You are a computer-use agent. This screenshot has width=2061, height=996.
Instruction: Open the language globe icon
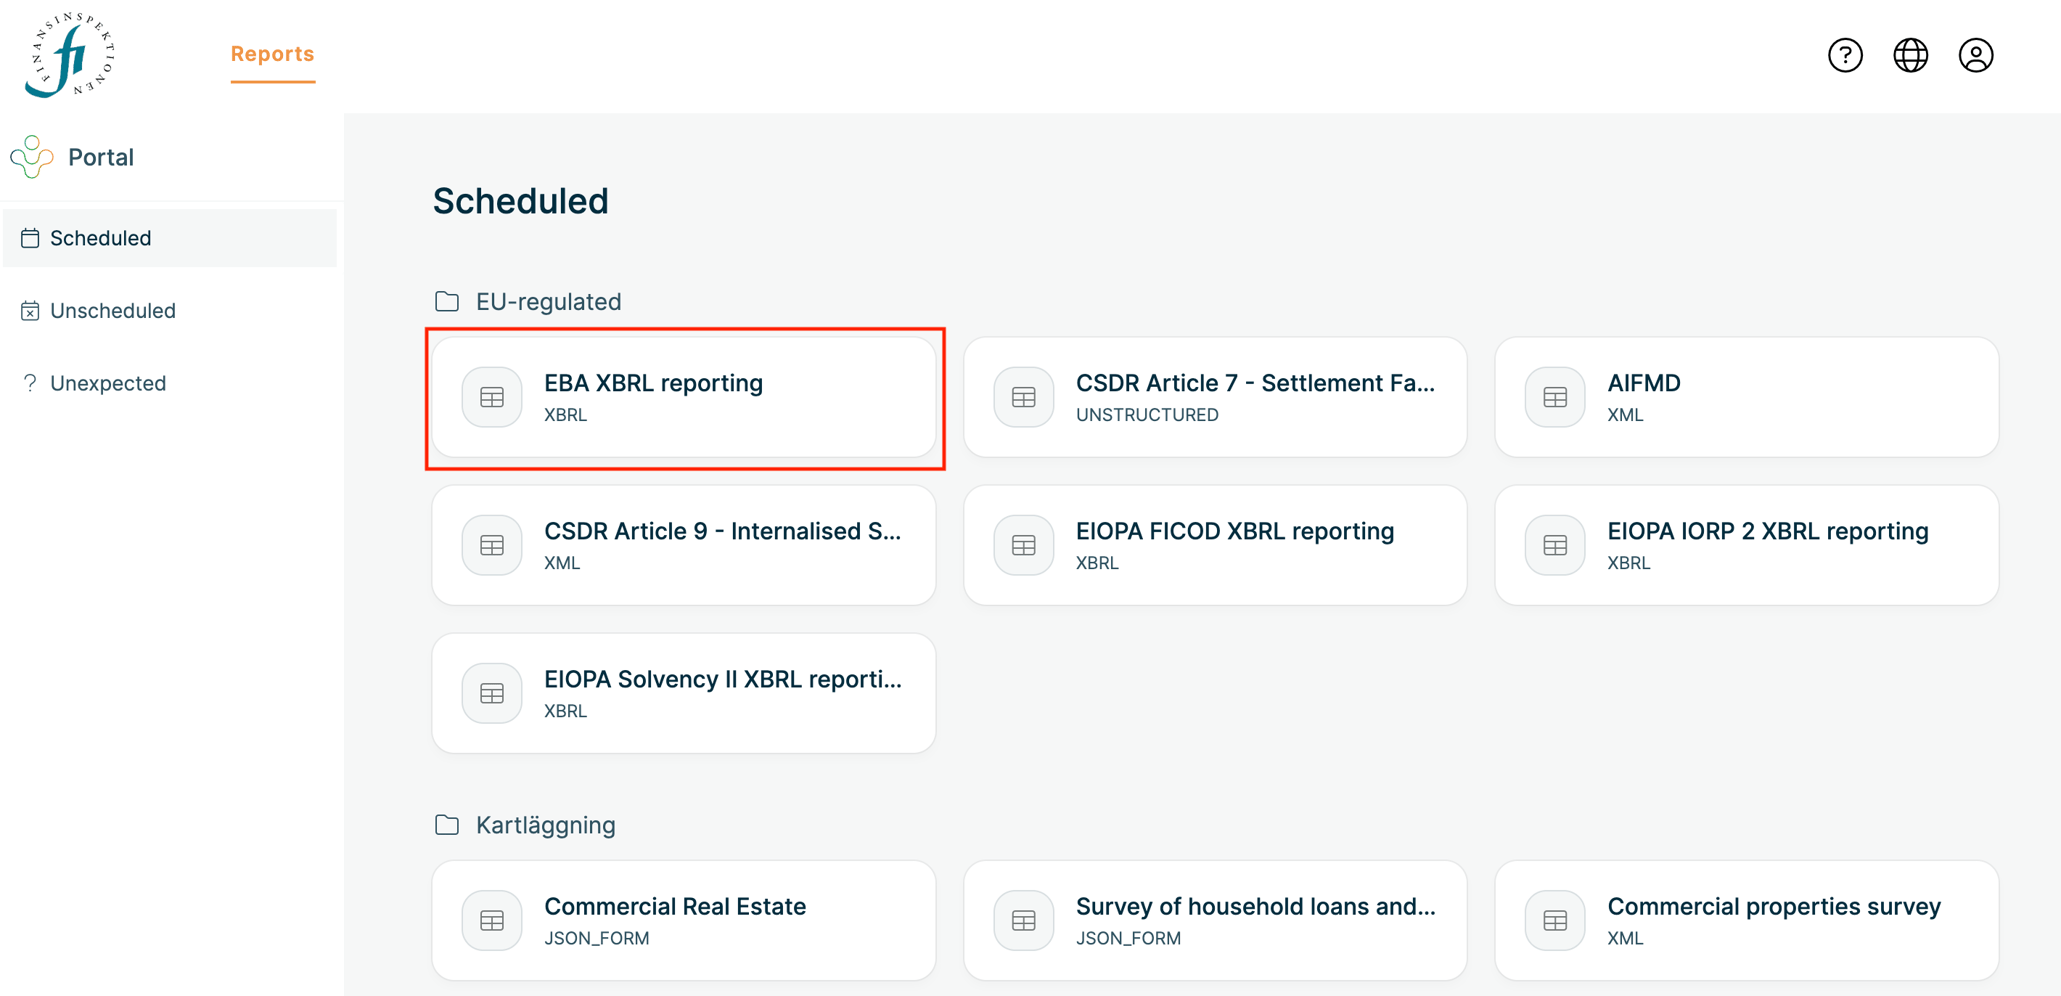point(1910,55)
